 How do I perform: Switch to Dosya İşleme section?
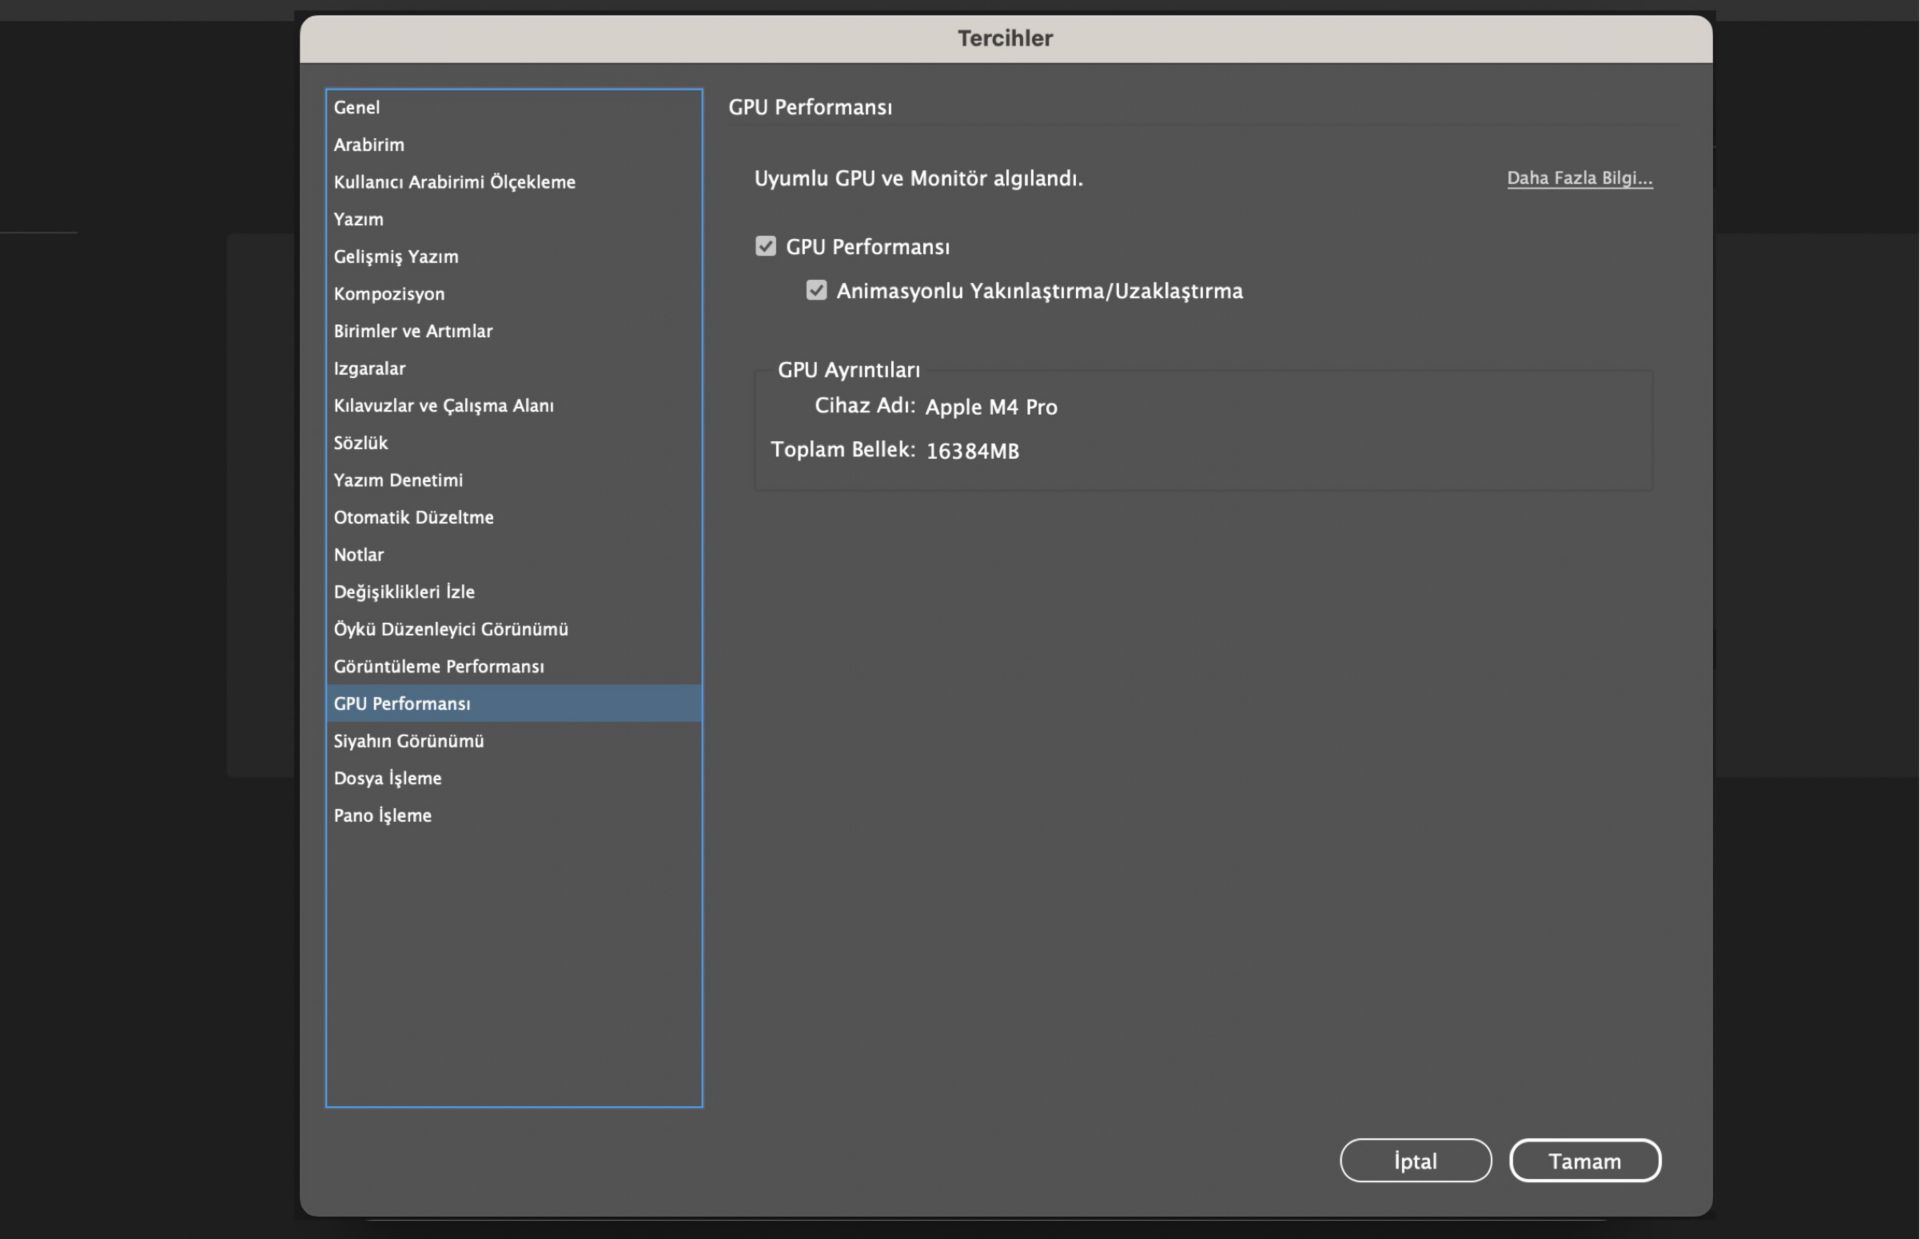pyautogui.click(x=387, y=778)
